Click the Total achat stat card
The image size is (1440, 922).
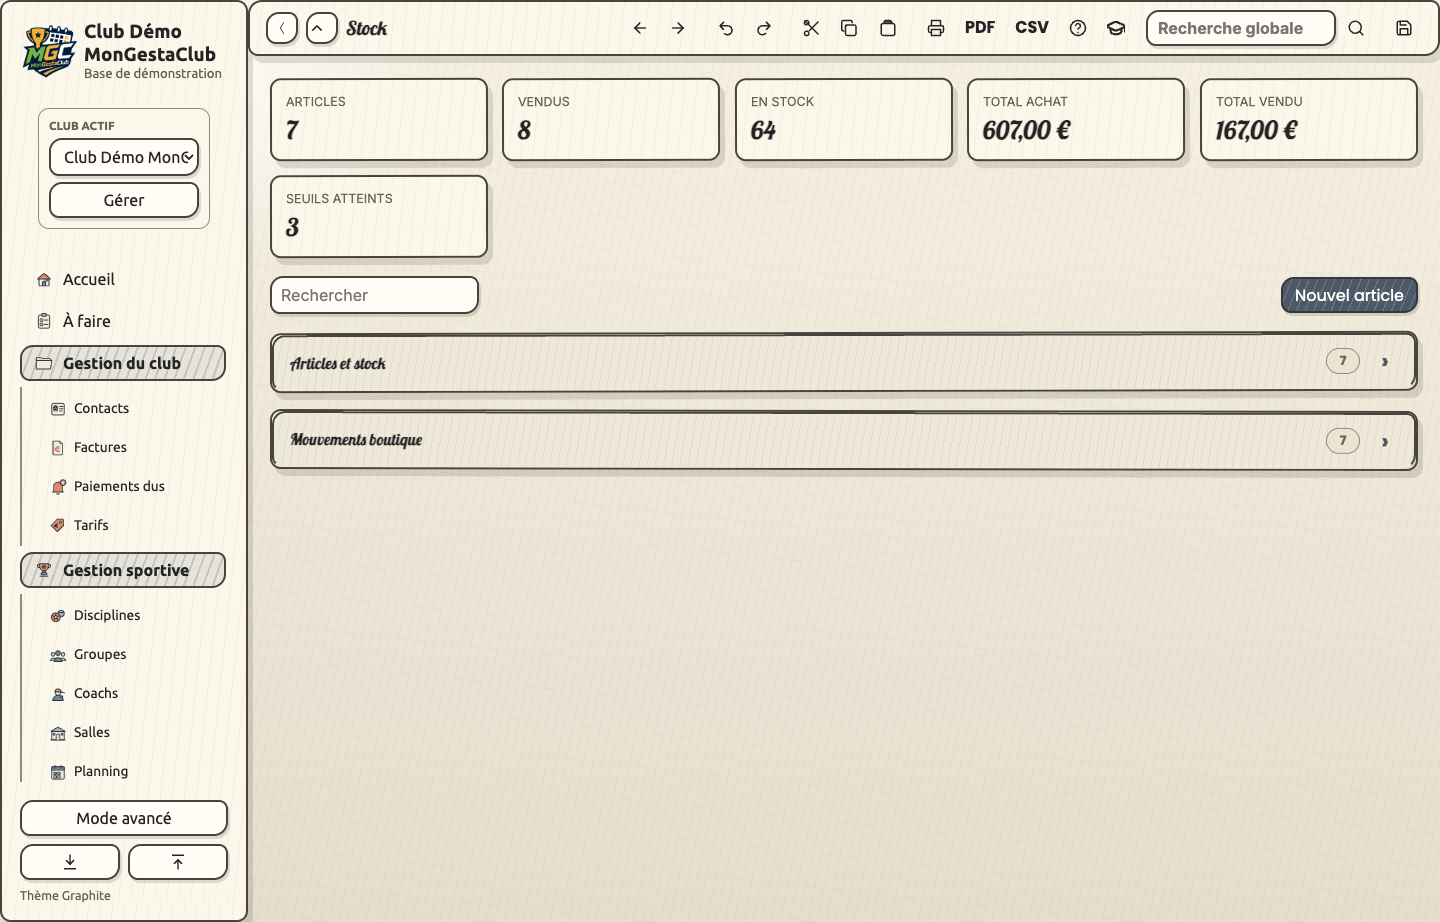pos(1076,119)
